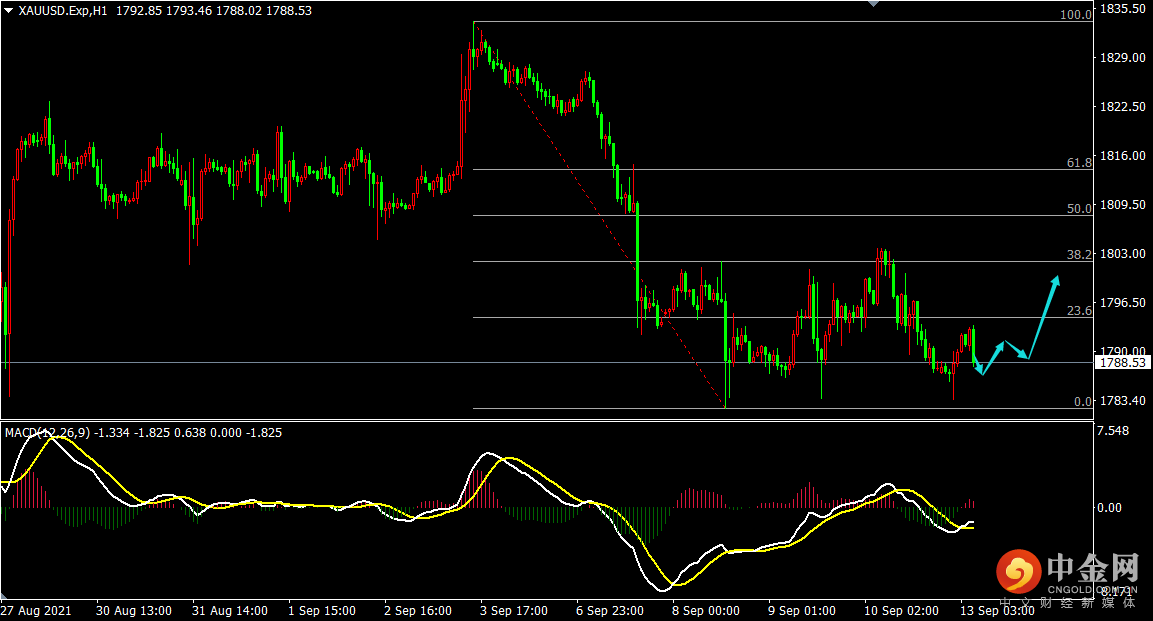Click the Fibonacci level label "50.0"
The height and width of the screenshot is (621, 1153).
1079,209
